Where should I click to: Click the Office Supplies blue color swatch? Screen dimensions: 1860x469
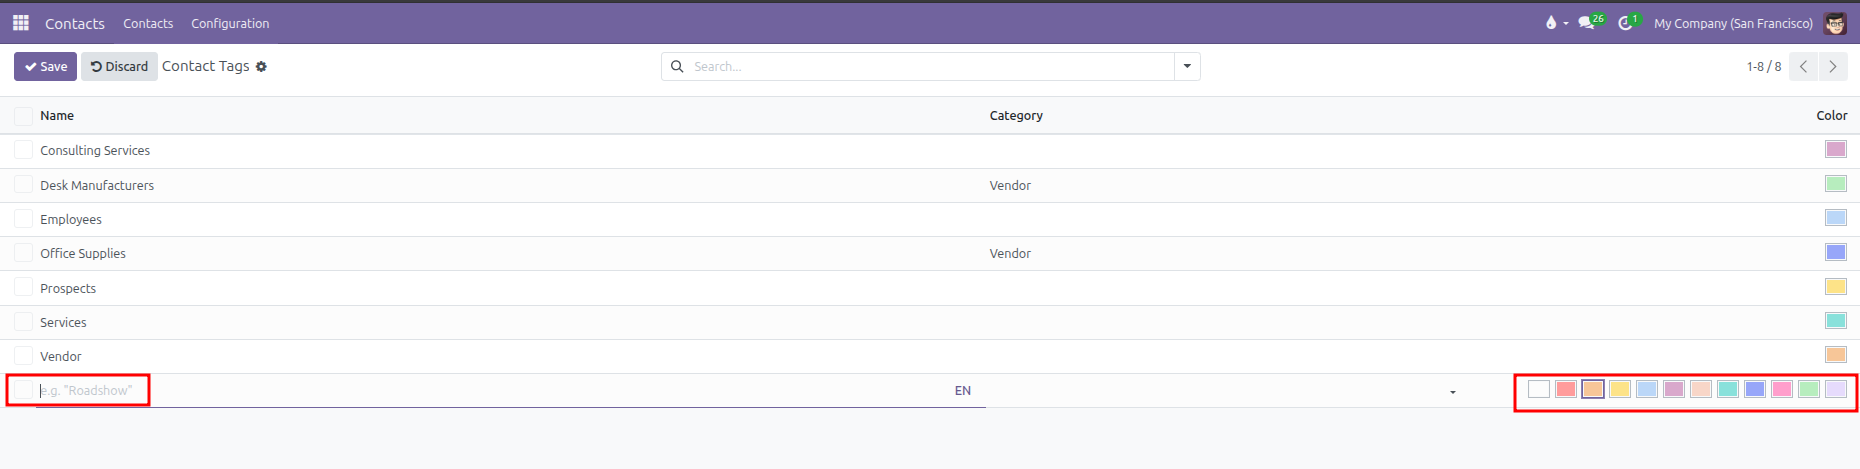tap(1836, 252)
